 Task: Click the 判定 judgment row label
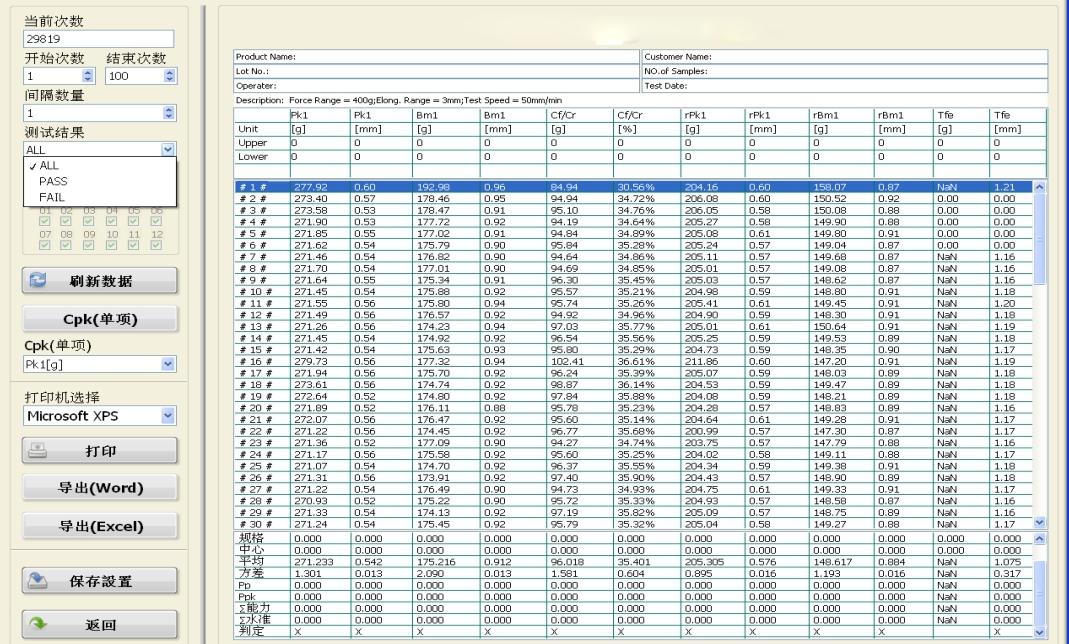coord(251,632)
